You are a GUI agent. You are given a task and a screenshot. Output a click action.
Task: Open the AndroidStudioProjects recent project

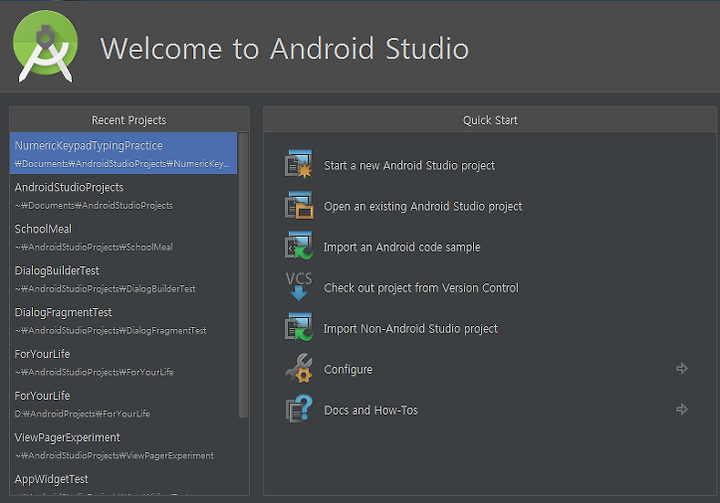[x=124, y=195]
